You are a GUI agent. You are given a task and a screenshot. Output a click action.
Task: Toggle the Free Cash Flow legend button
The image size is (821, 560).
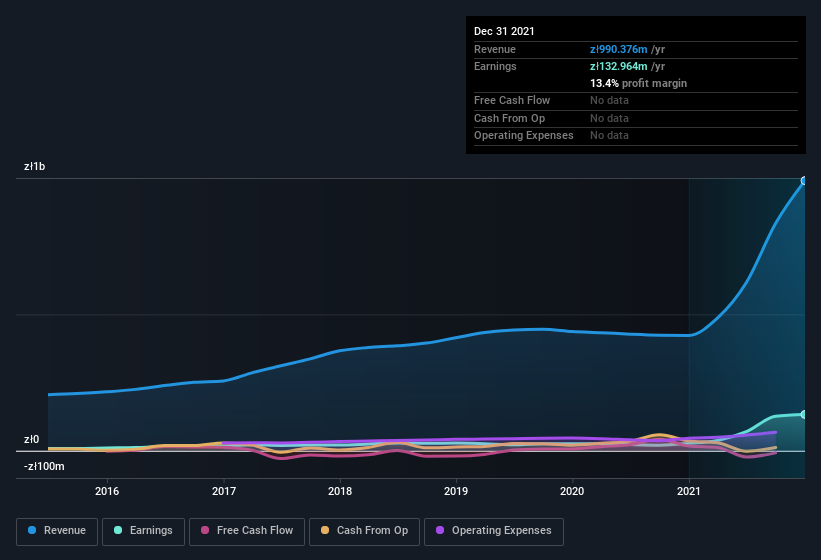coord(247,531)
